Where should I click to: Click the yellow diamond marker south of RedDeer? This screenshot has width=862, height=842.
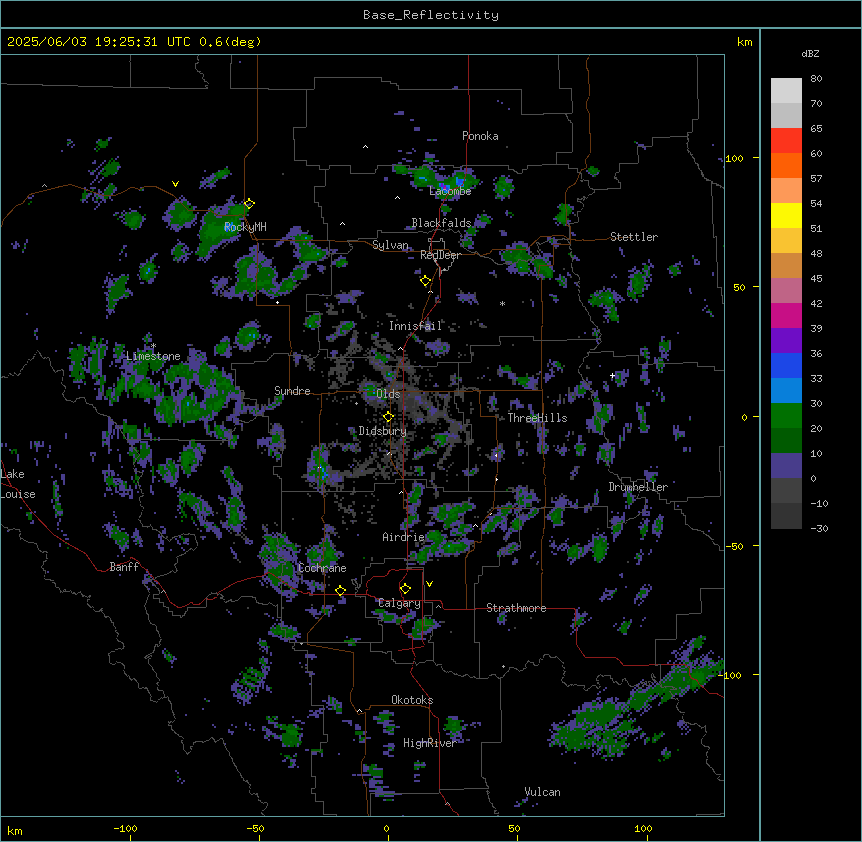[425, 281]
